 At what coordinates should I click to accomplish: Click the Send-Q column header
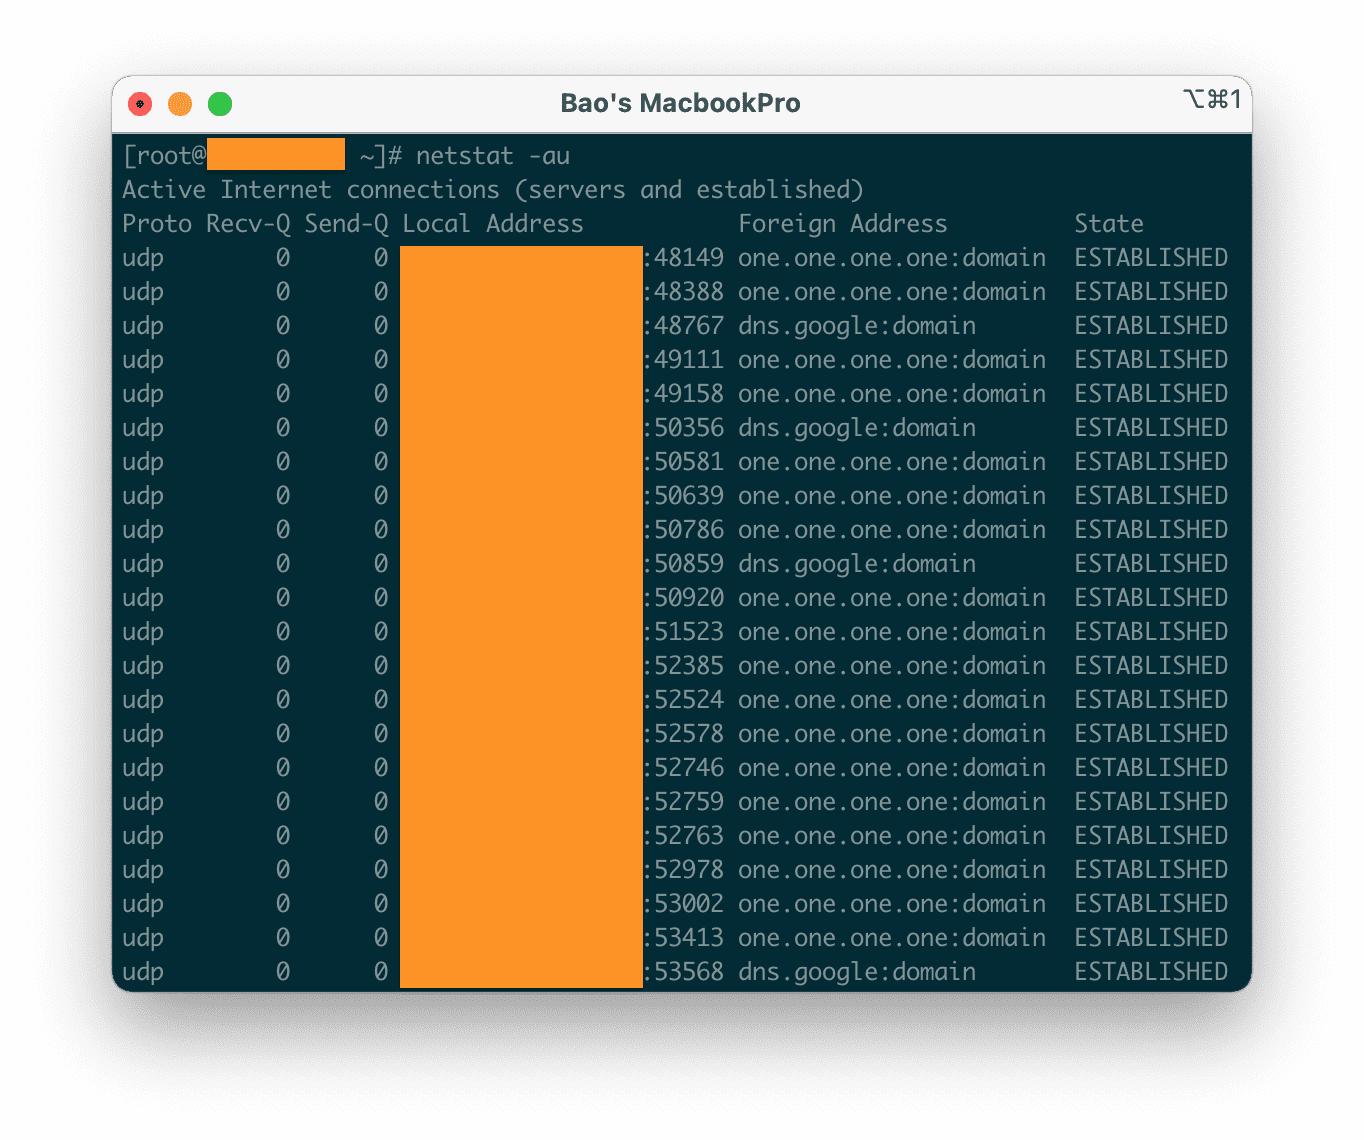[x=346, y=223]
